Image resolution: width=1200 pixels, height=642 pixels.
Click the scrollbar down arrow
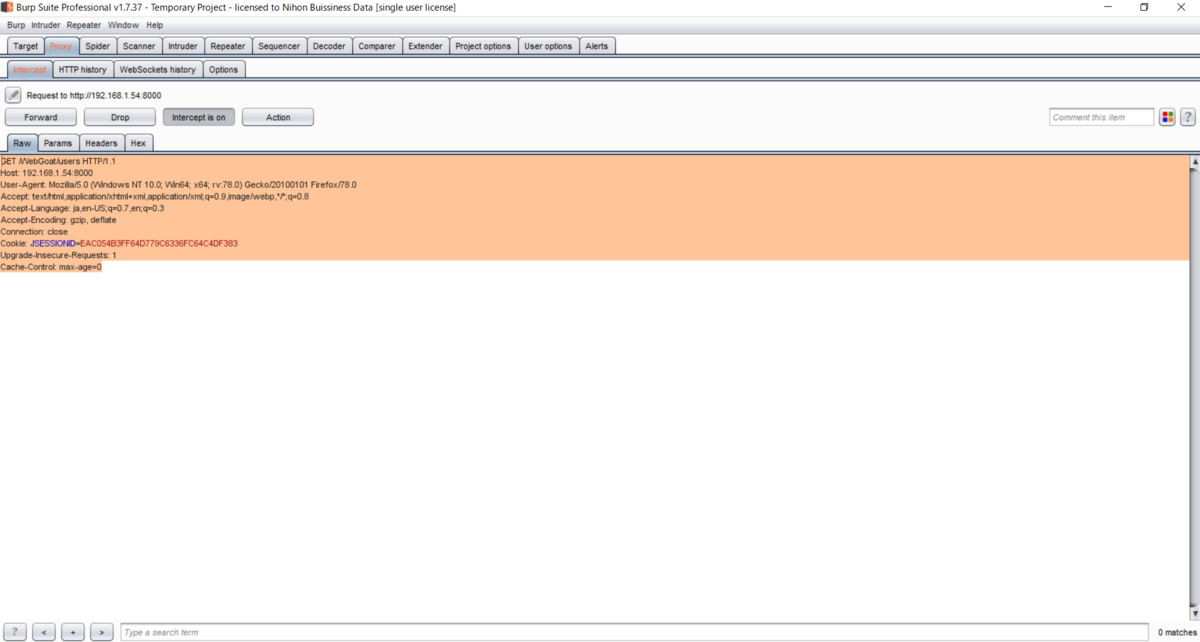pyautogui.click(x=1194, y=613)
